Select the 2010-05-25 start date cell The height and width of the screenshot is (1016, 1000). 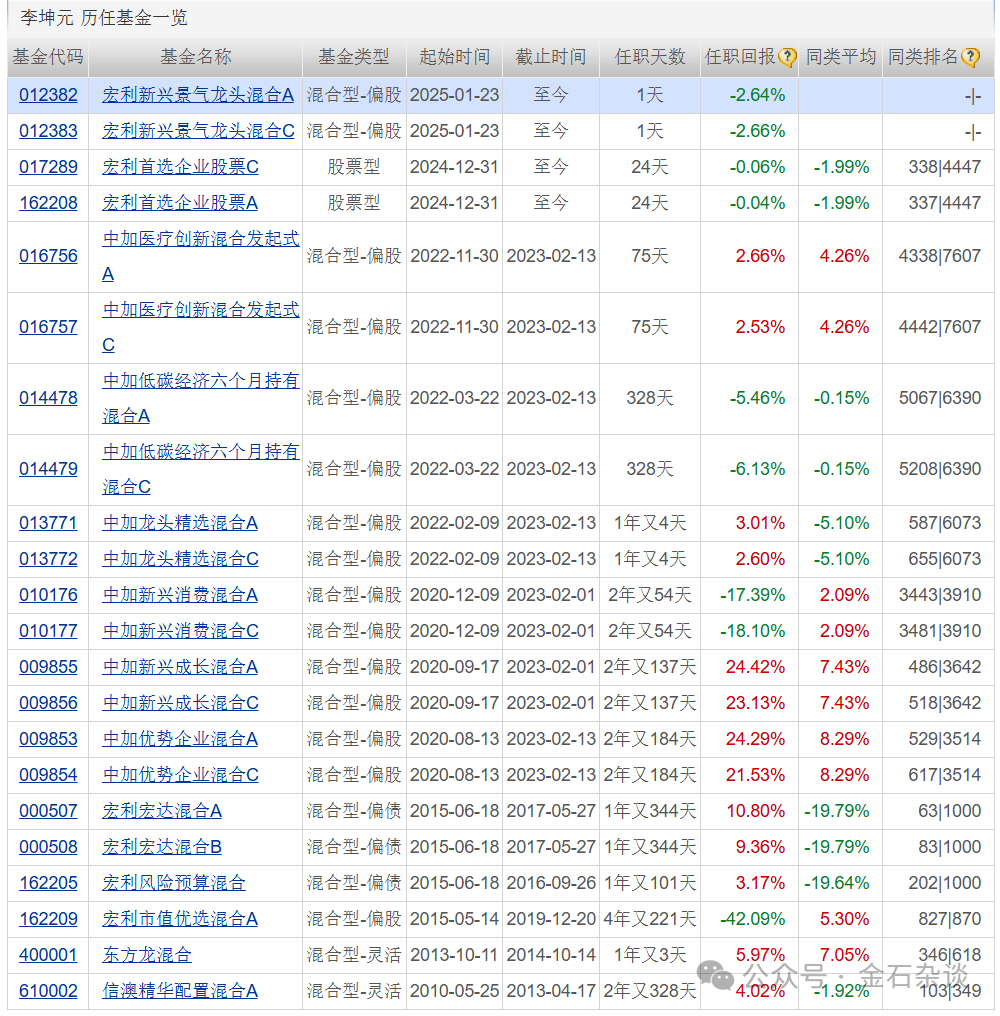pyautogui.click(x=454, y=991)
